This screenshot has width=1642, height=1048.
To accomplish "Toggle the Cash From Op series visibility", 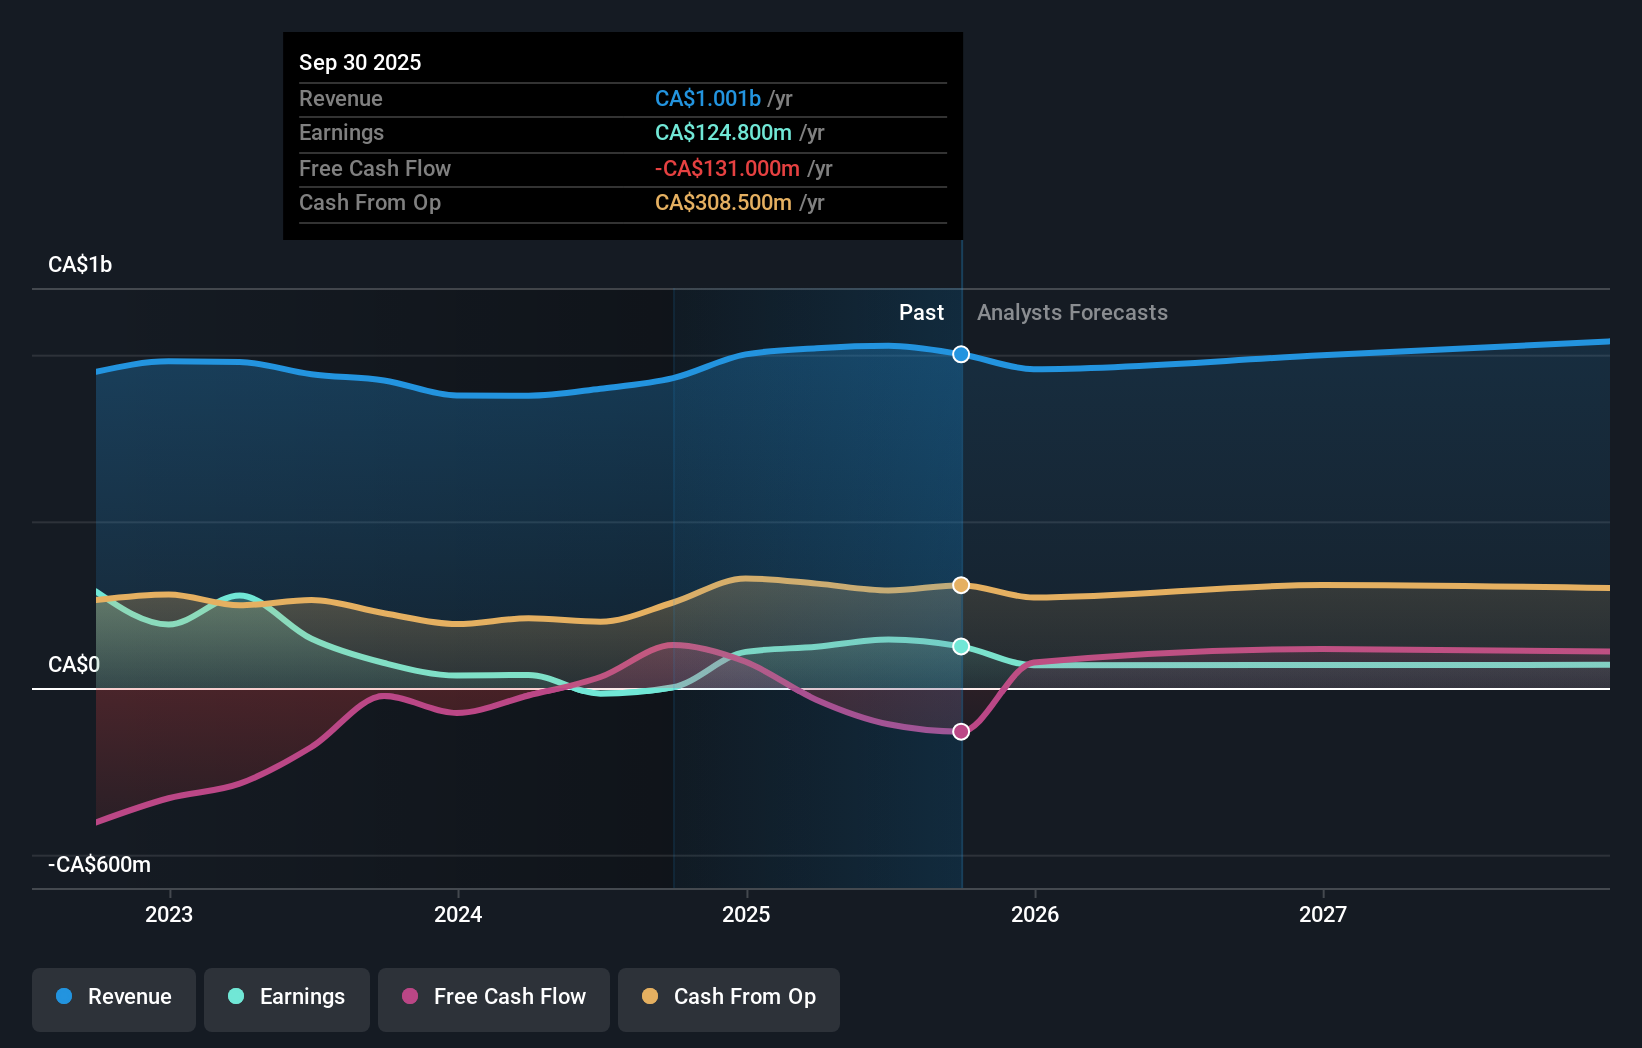I will (x=728, y=997).
